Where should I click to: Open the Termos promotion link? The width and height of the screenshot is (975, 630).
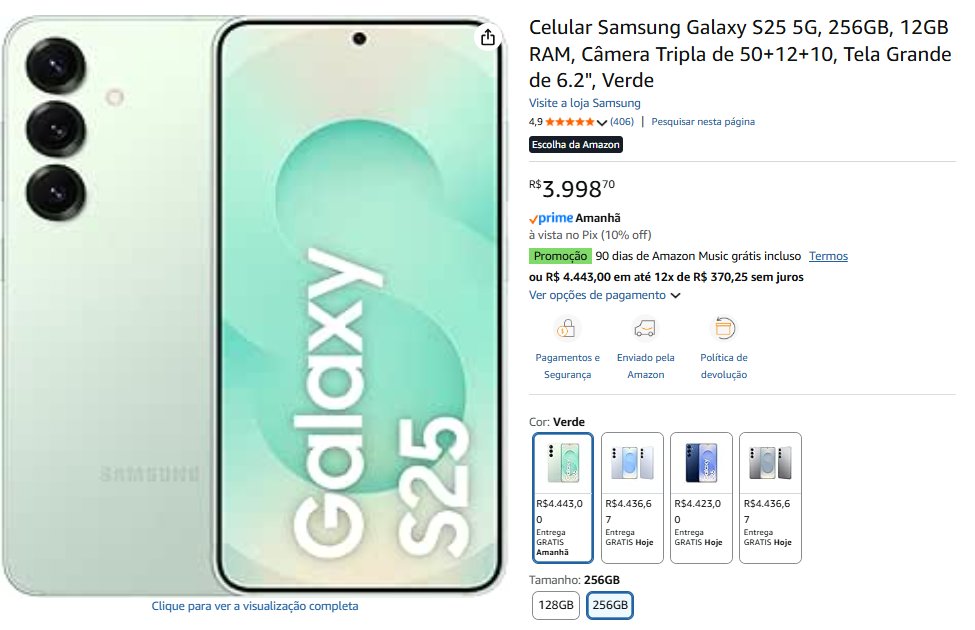click(x=828, y=256)
